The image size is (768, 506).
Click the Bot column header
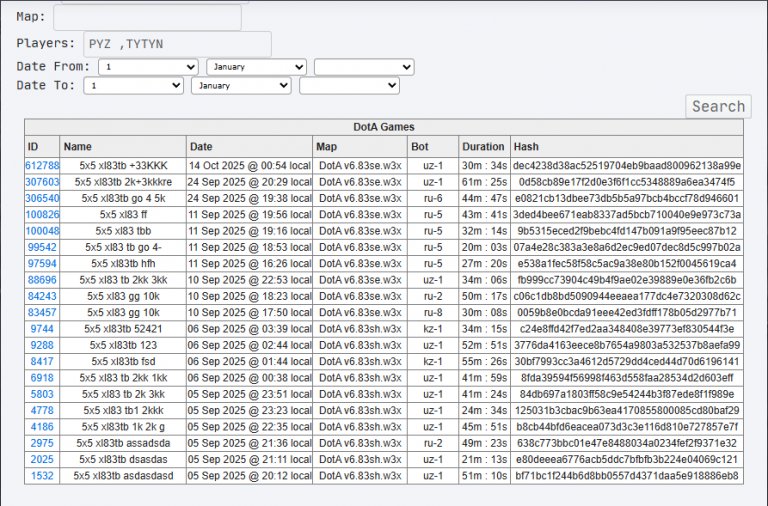(433, 146)
